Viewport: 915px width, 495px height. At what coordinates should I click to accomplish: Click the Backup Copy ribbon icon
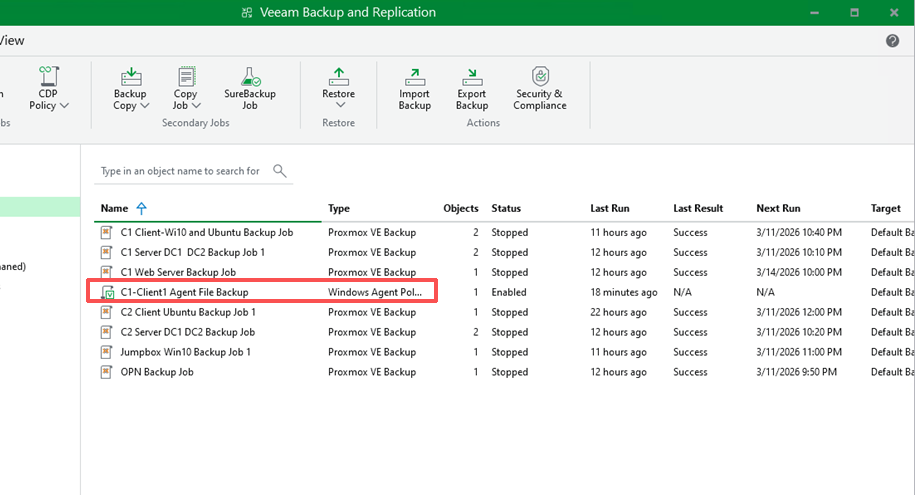click(131, 76)
